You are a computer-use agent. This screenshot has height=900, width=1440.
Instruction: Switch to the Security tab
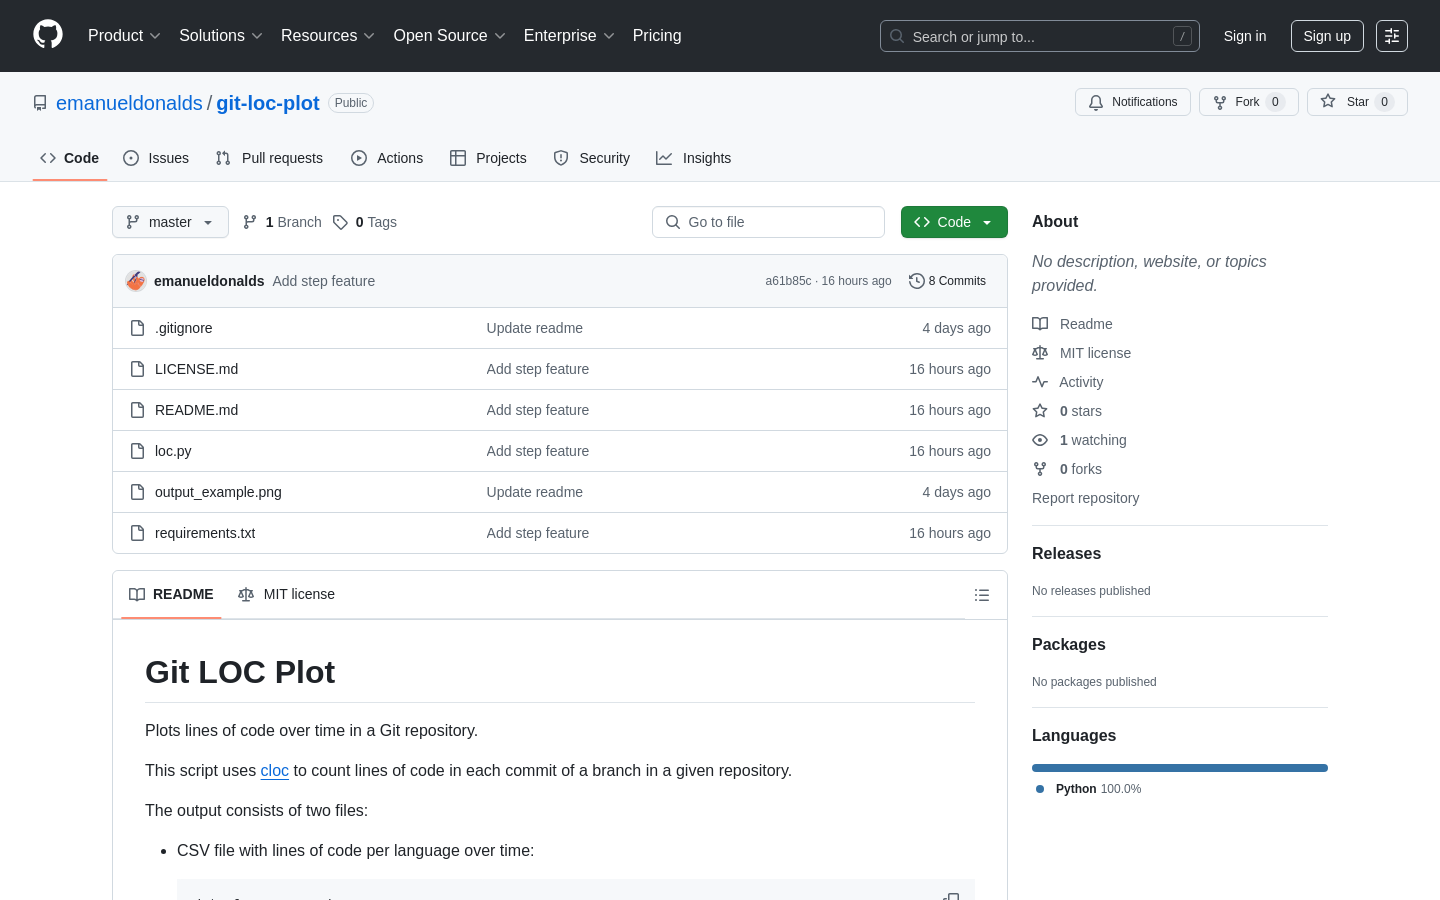[x=592, y=158]
